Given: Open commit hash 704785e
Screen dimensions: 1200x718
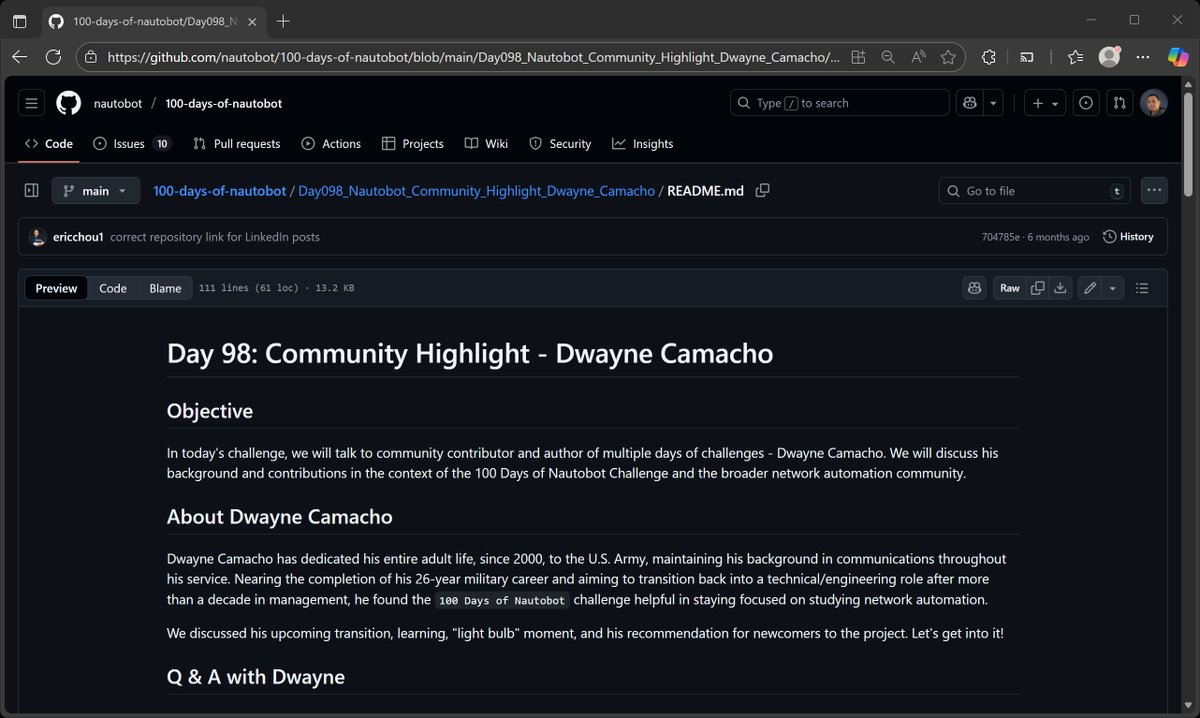Looking at the screenshot, I should [1000, 237].
